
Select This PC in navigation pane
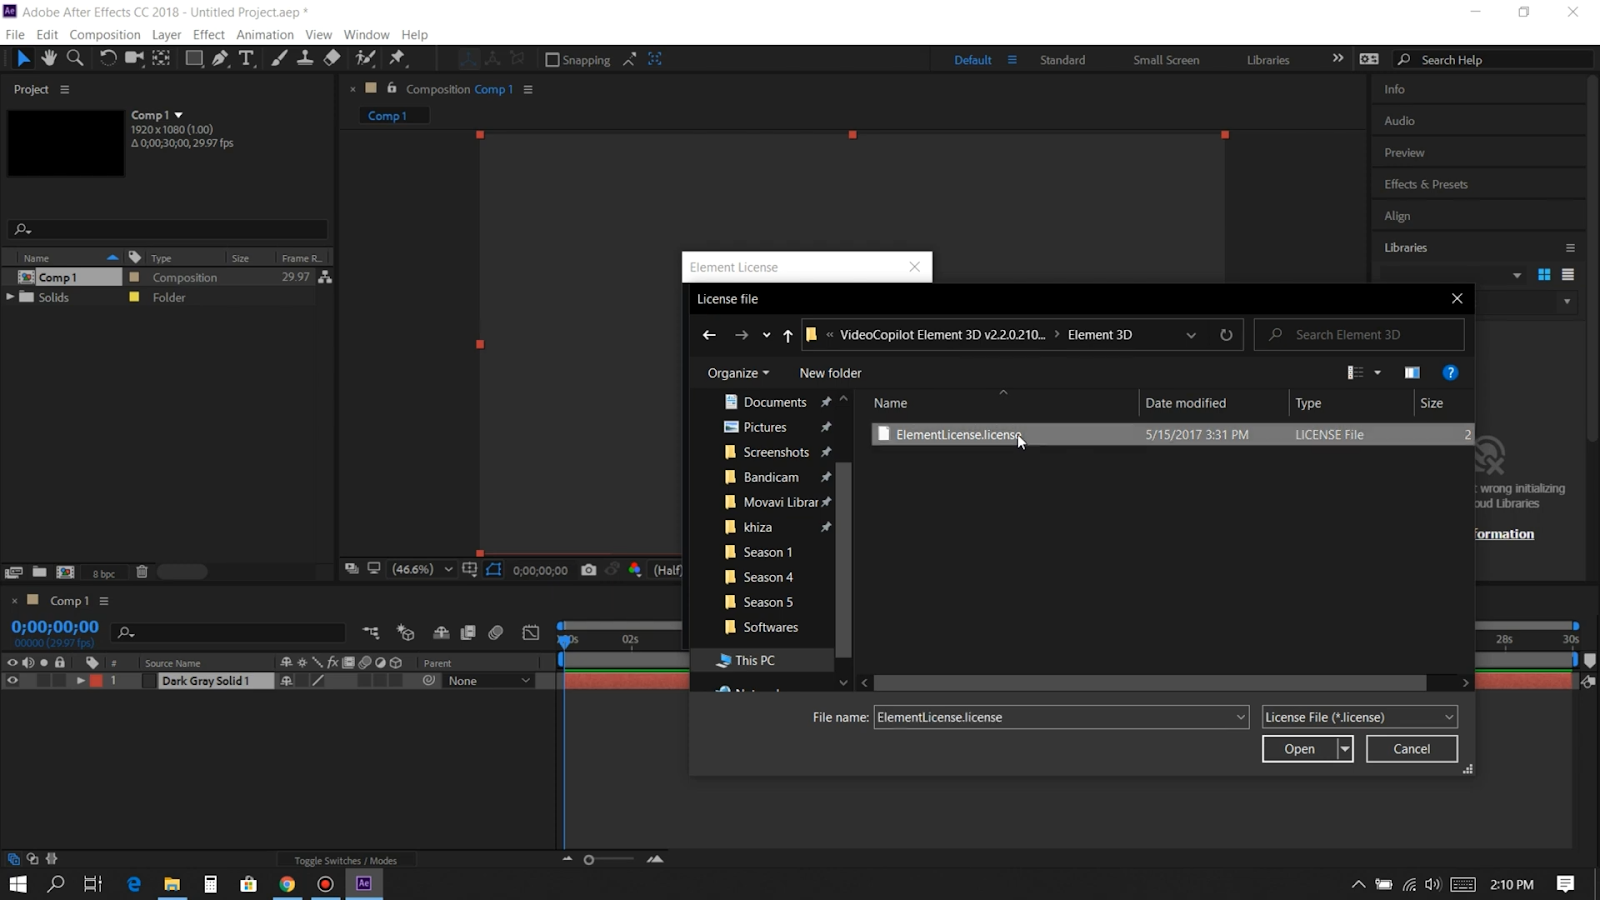point(754,660)
